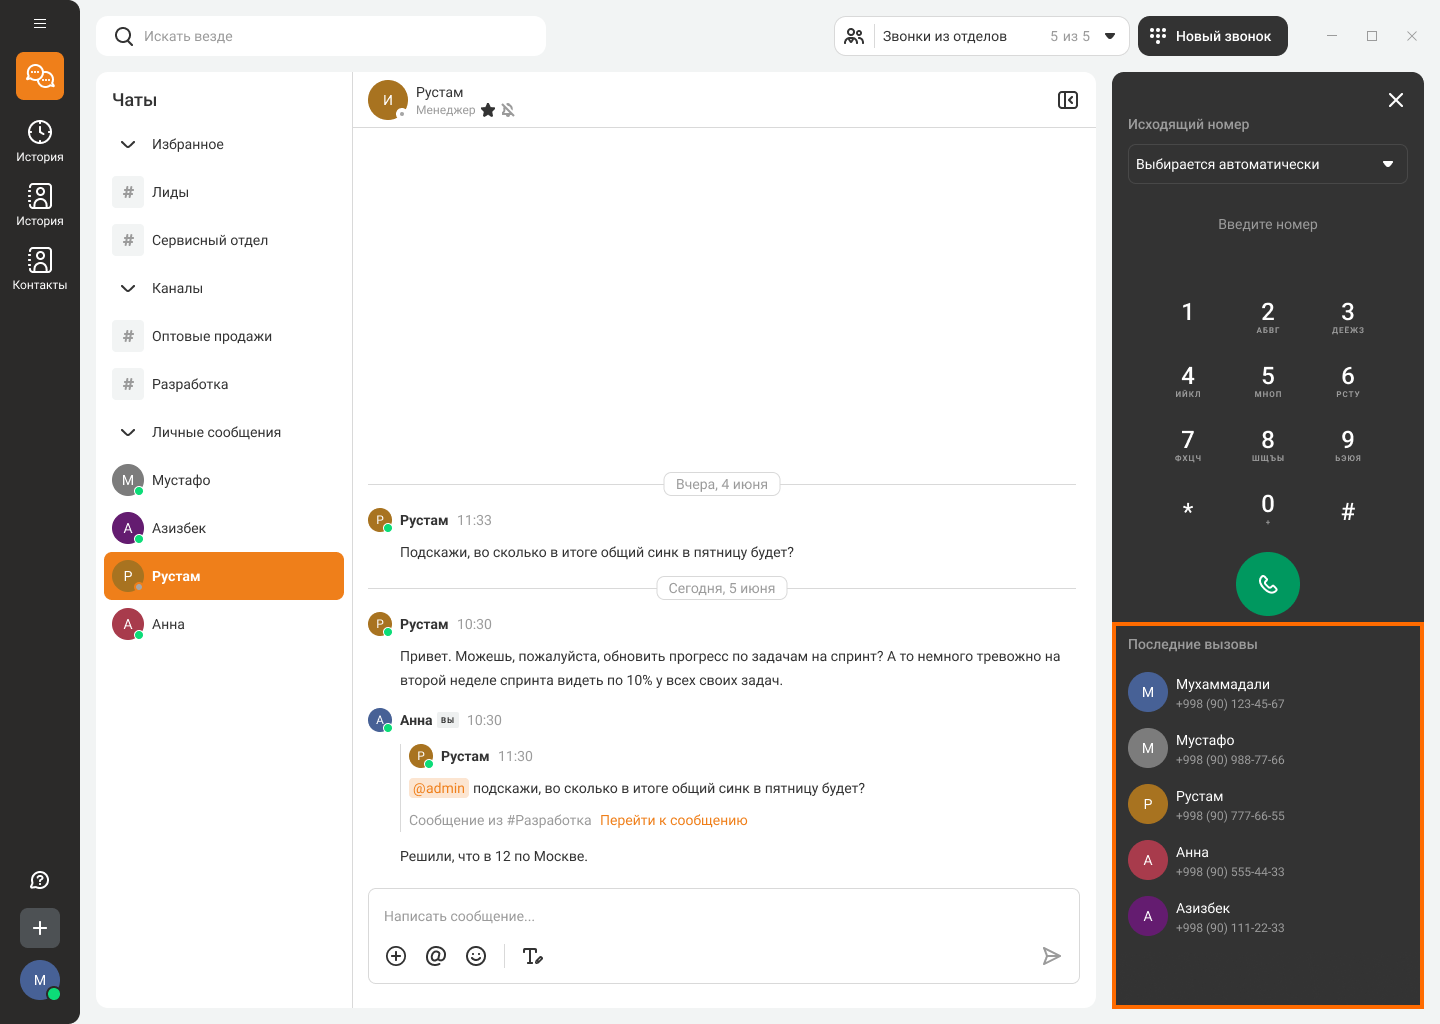Click the Новый звонок button

pos(1212,36)
